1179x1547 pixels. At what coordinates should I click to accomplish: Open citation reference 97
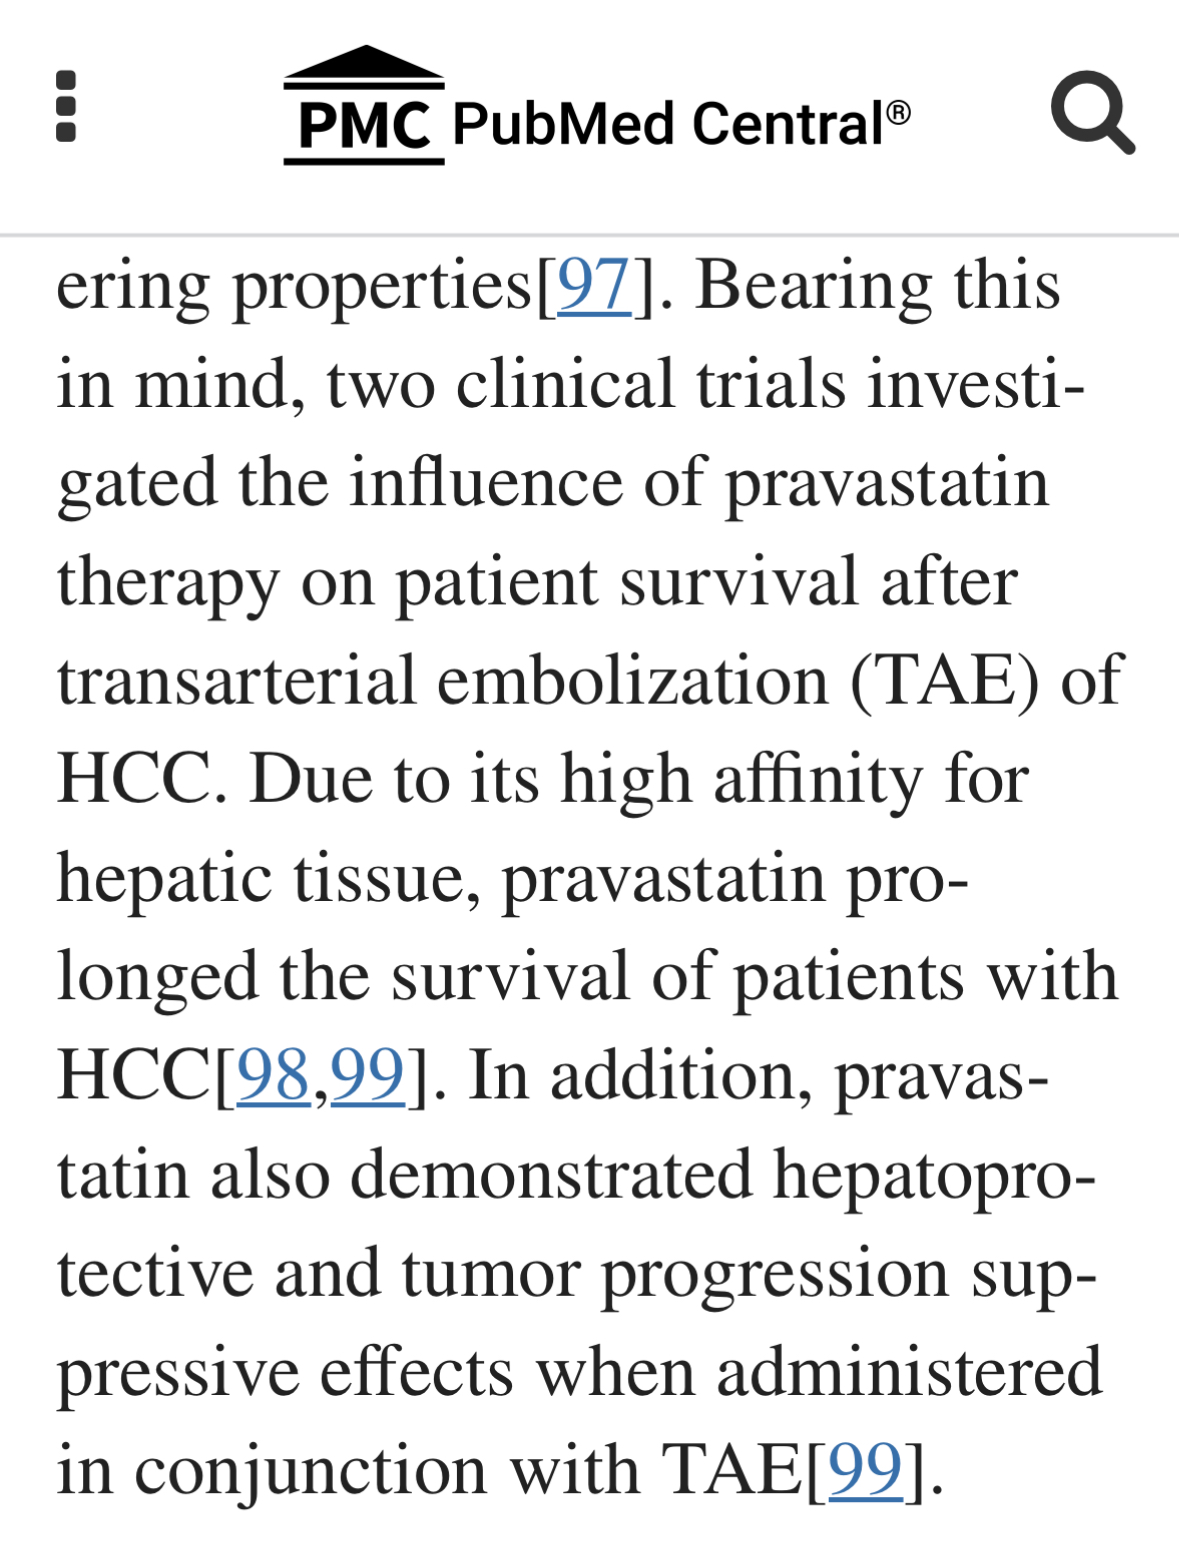[594, 285]
